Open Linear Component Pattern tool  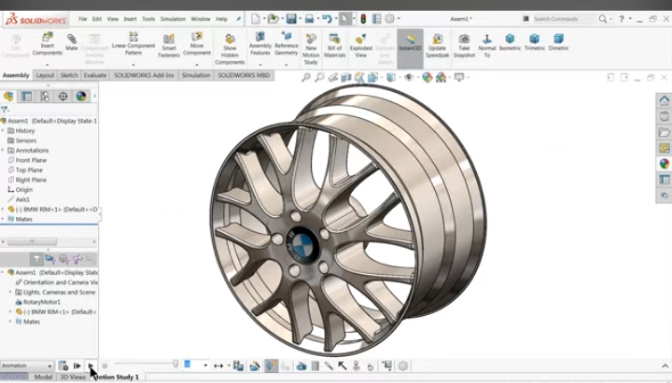coord(133,44)
